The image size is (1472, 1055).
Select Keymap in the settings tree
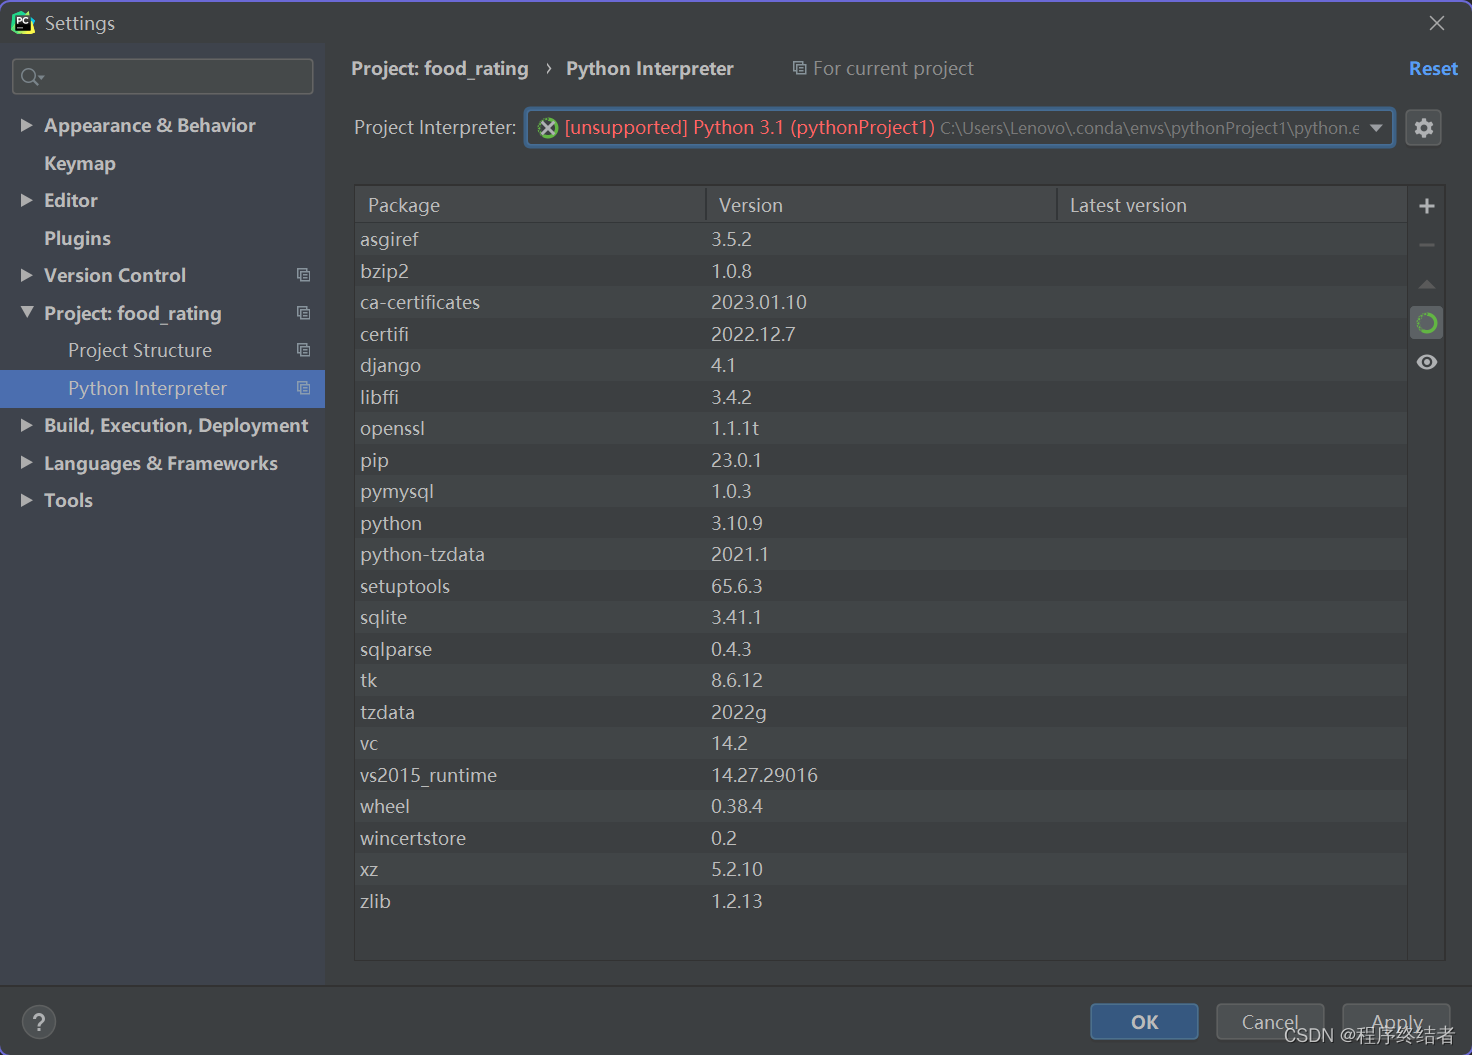click(80, 163)
